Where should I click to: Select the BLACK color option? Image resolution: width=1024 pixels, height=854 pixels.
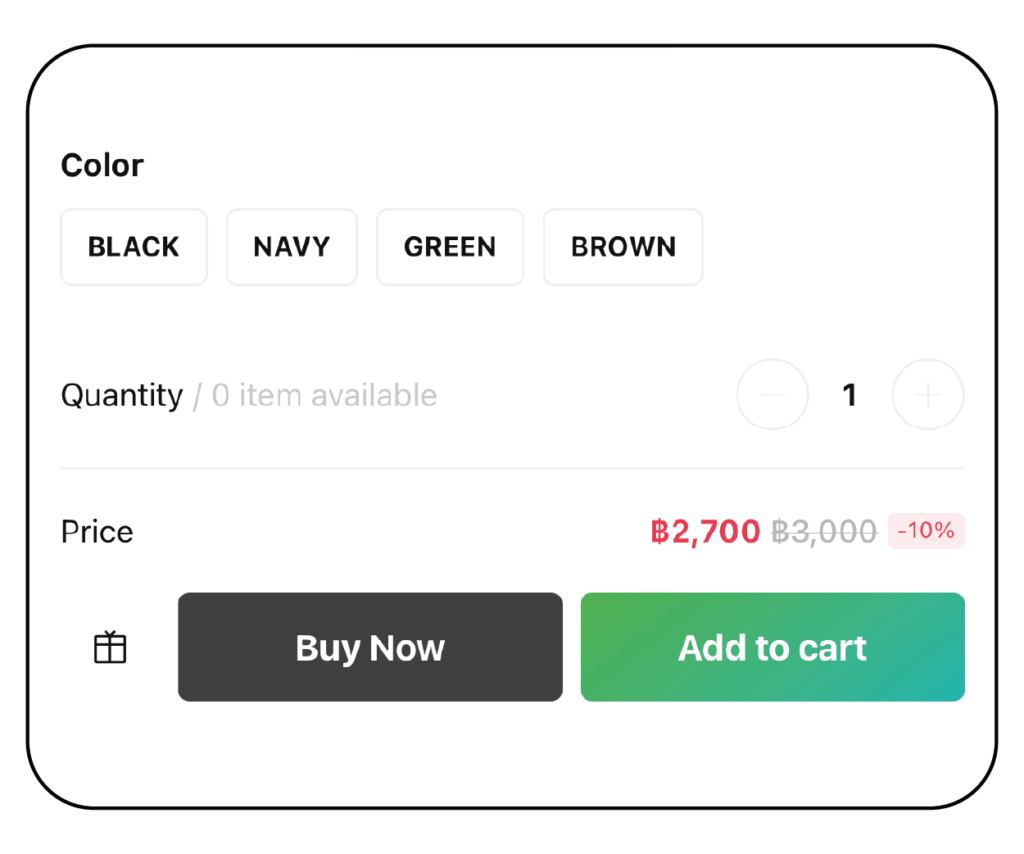(134, 247)
